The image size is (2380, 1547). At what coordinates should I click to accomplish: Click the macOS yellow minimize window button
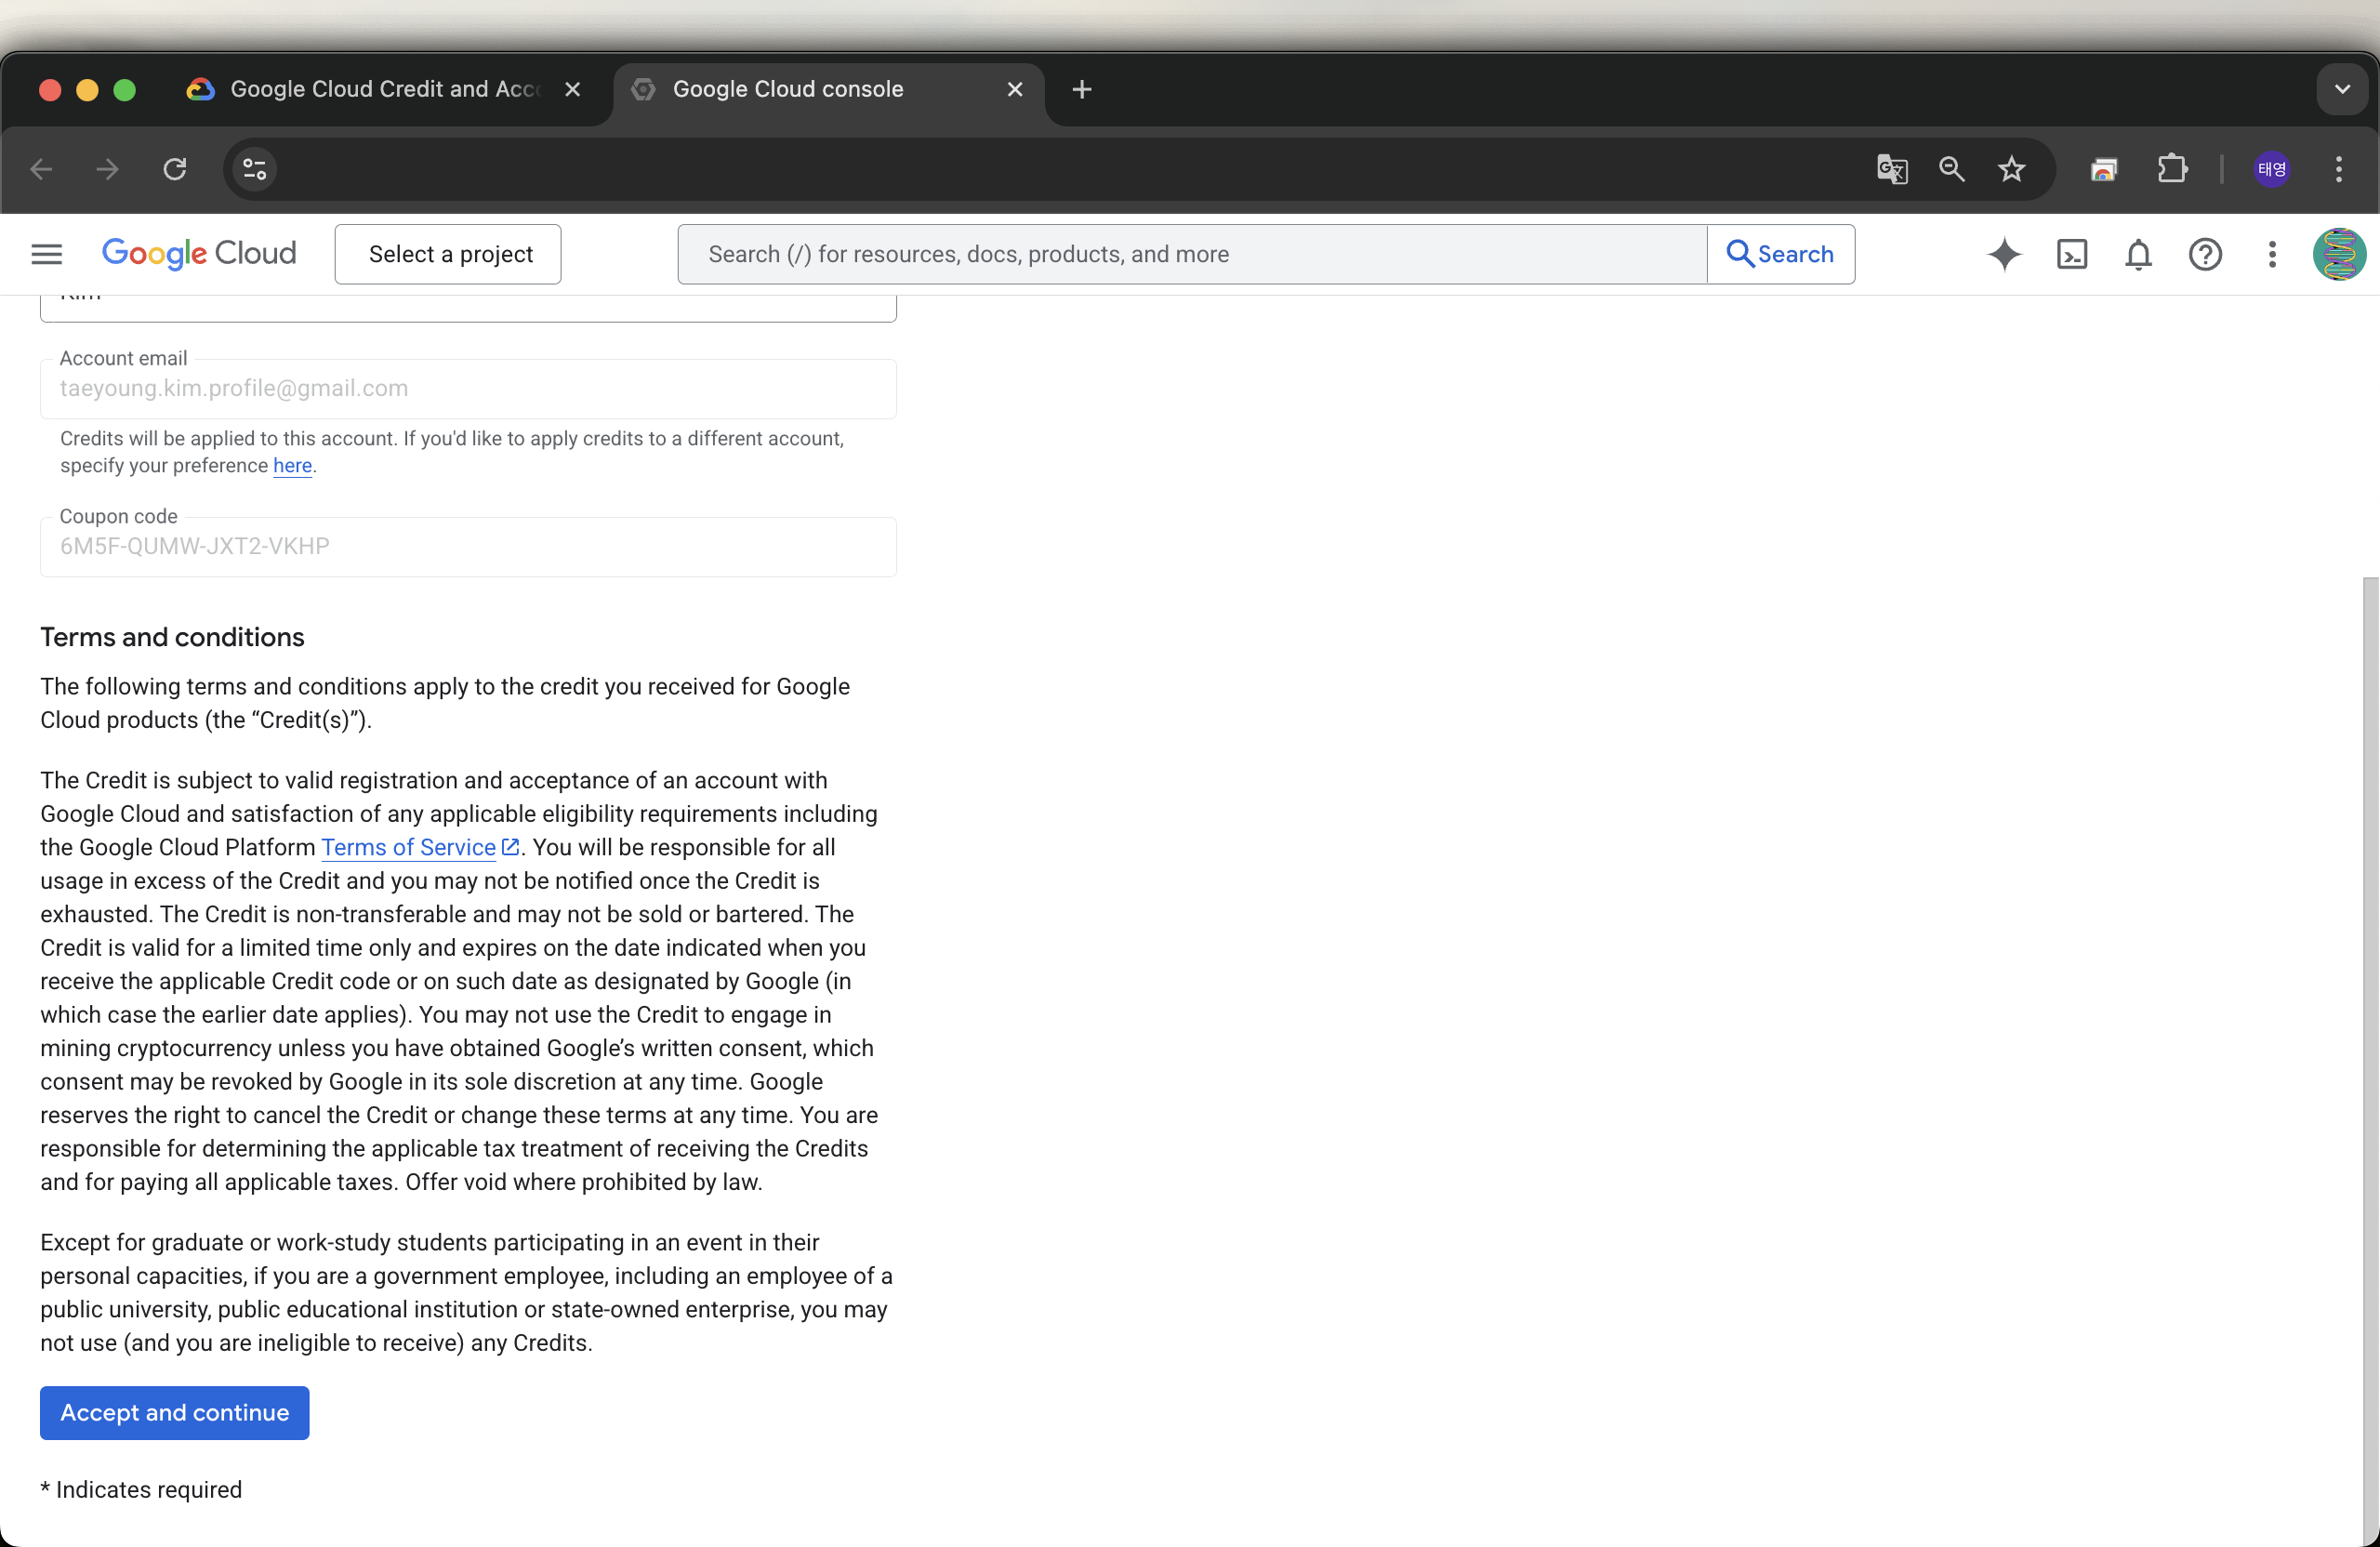87,90
